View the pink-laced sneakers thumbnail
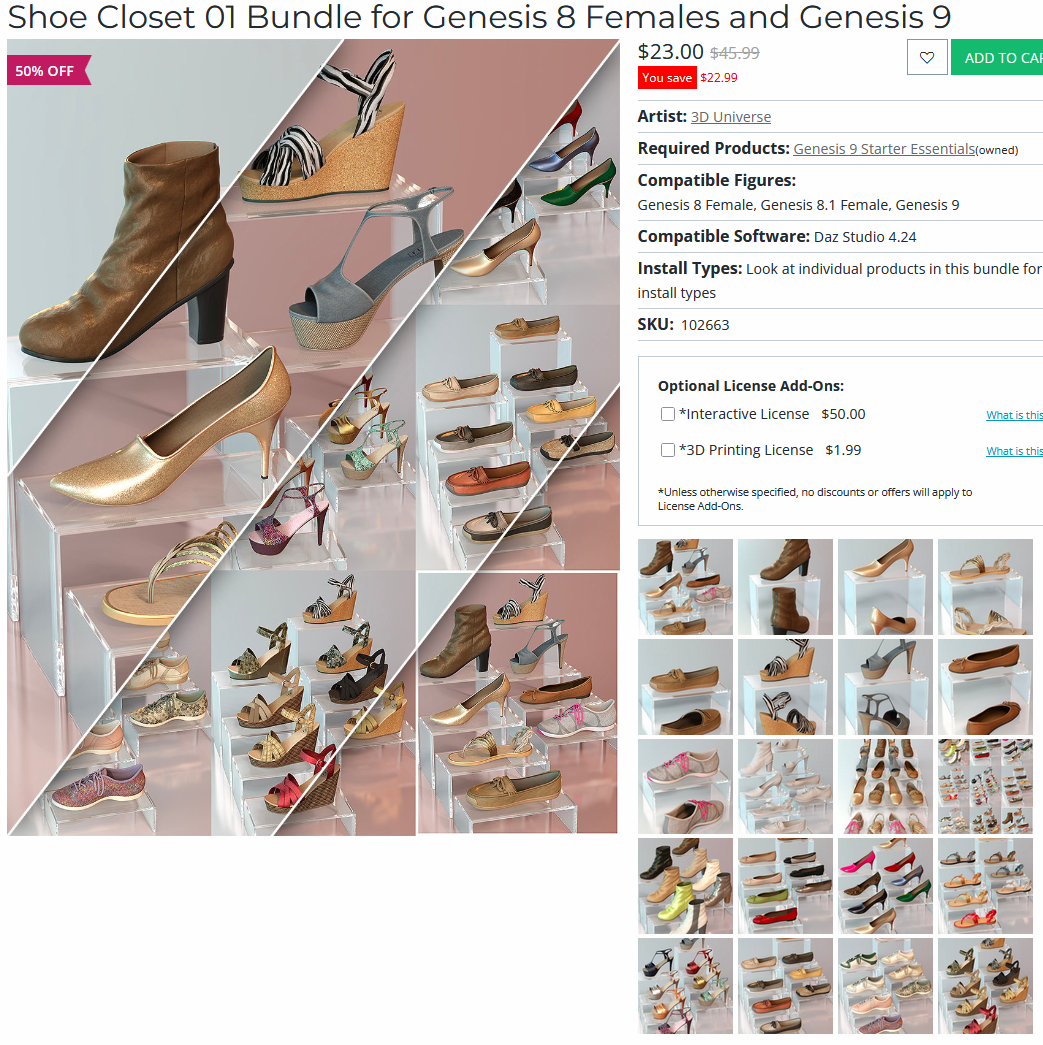Viewport: 1043px width, 1045px height. coord(685,786)
